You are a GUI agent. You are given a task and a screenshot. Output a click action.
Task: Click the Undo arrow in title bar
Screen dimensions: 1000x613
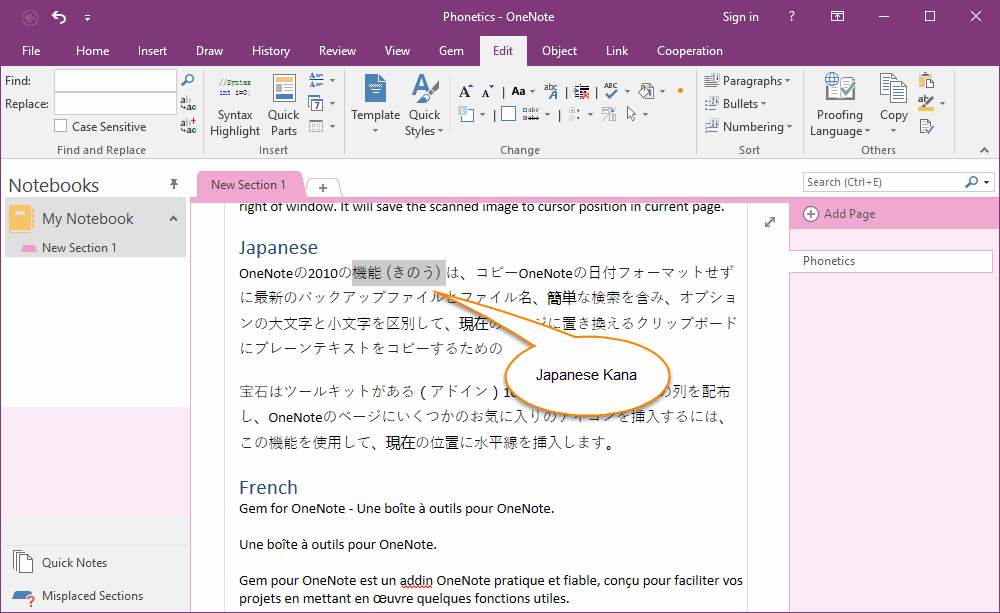click(59, 17)
